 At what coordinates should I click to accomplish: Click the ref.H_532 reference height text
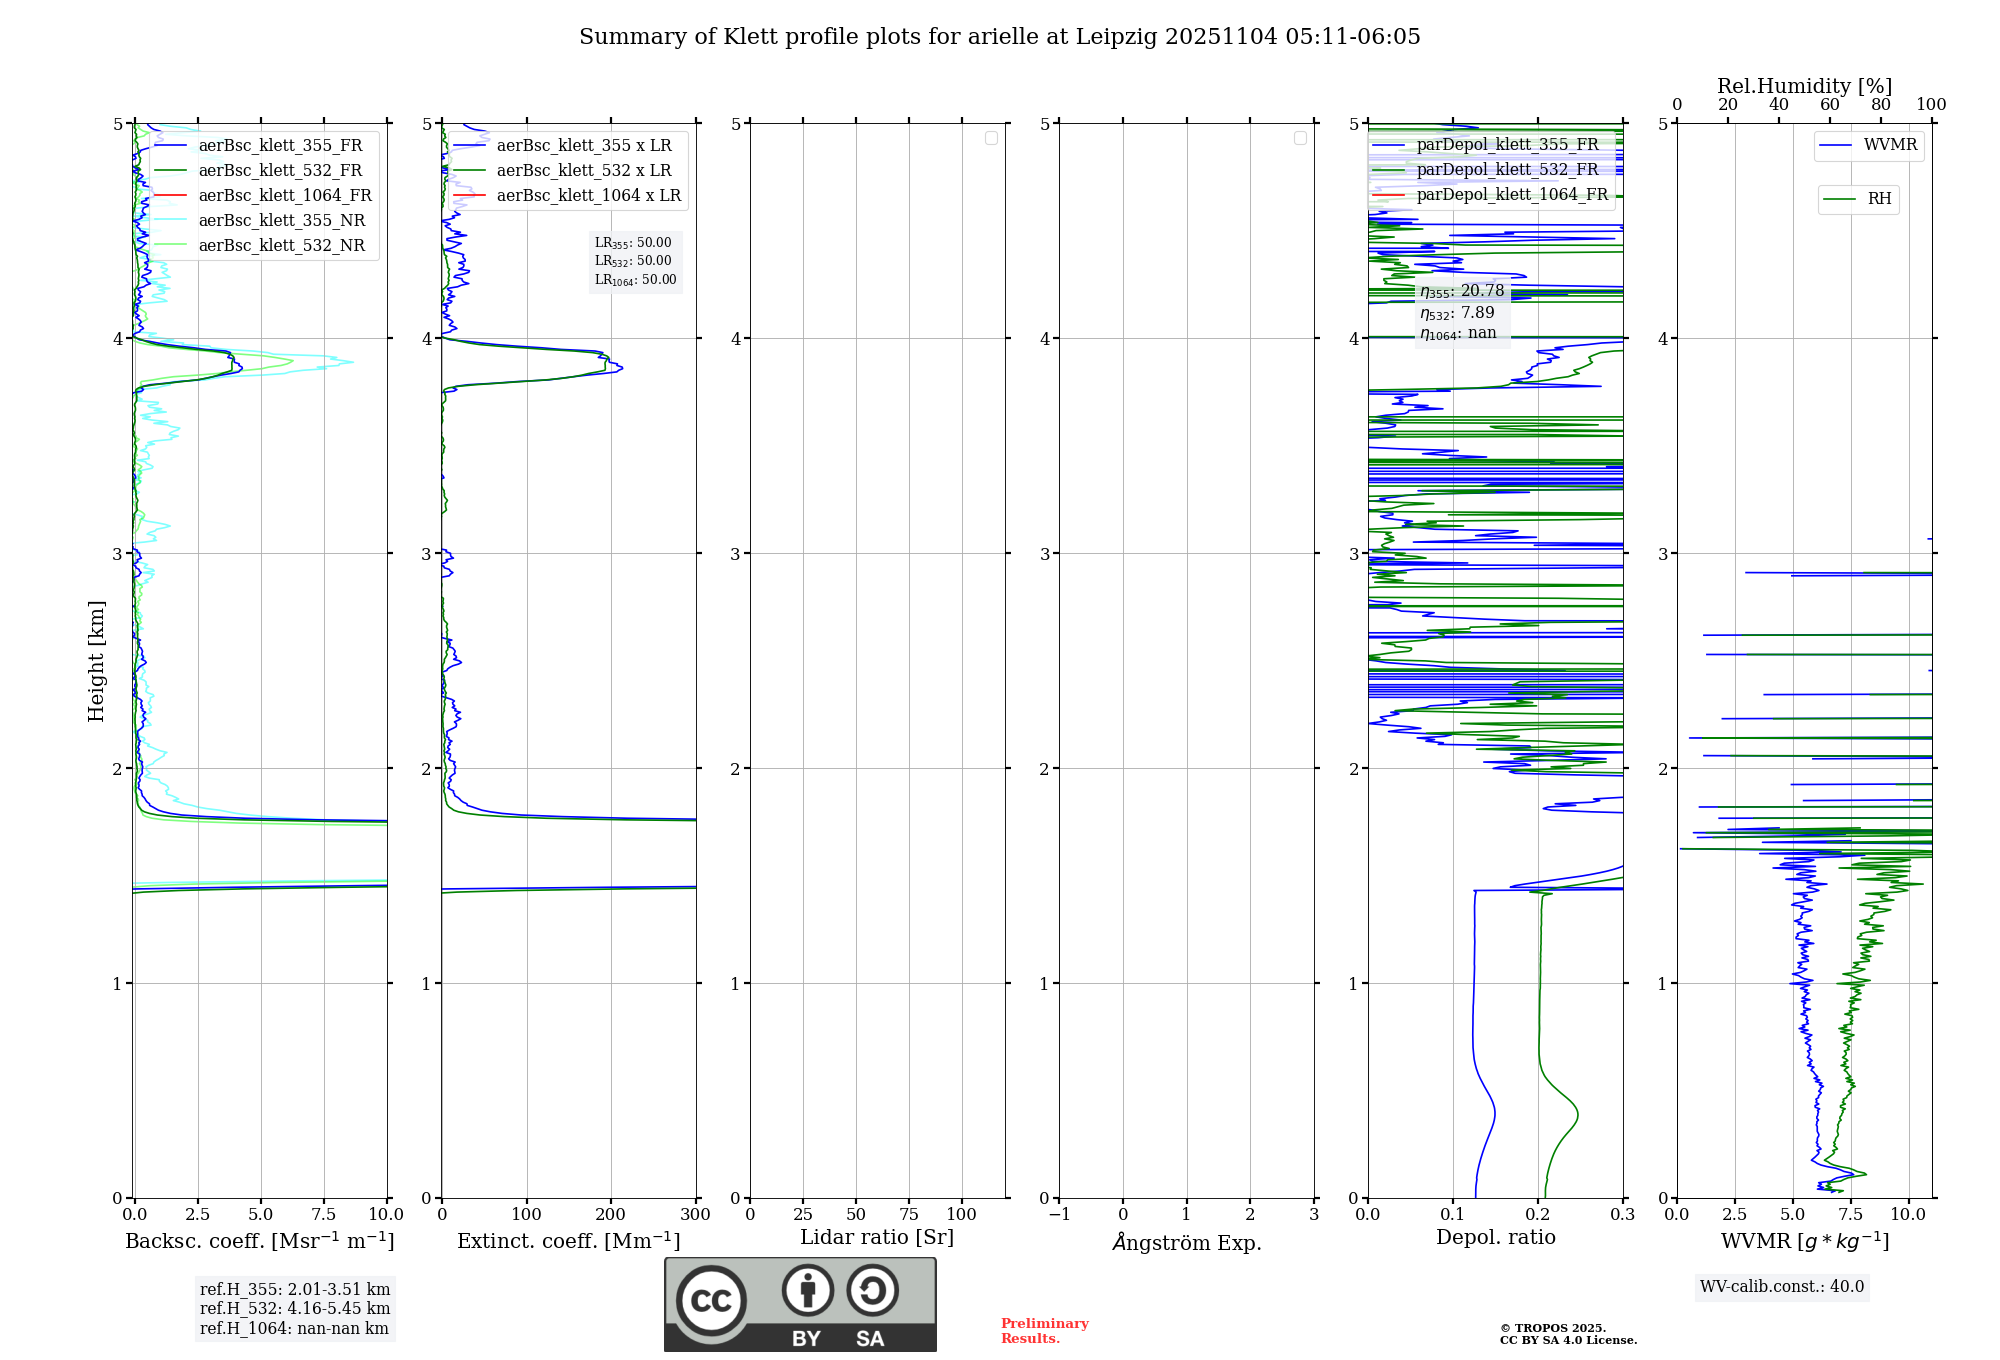click(x=294, y=1309)
